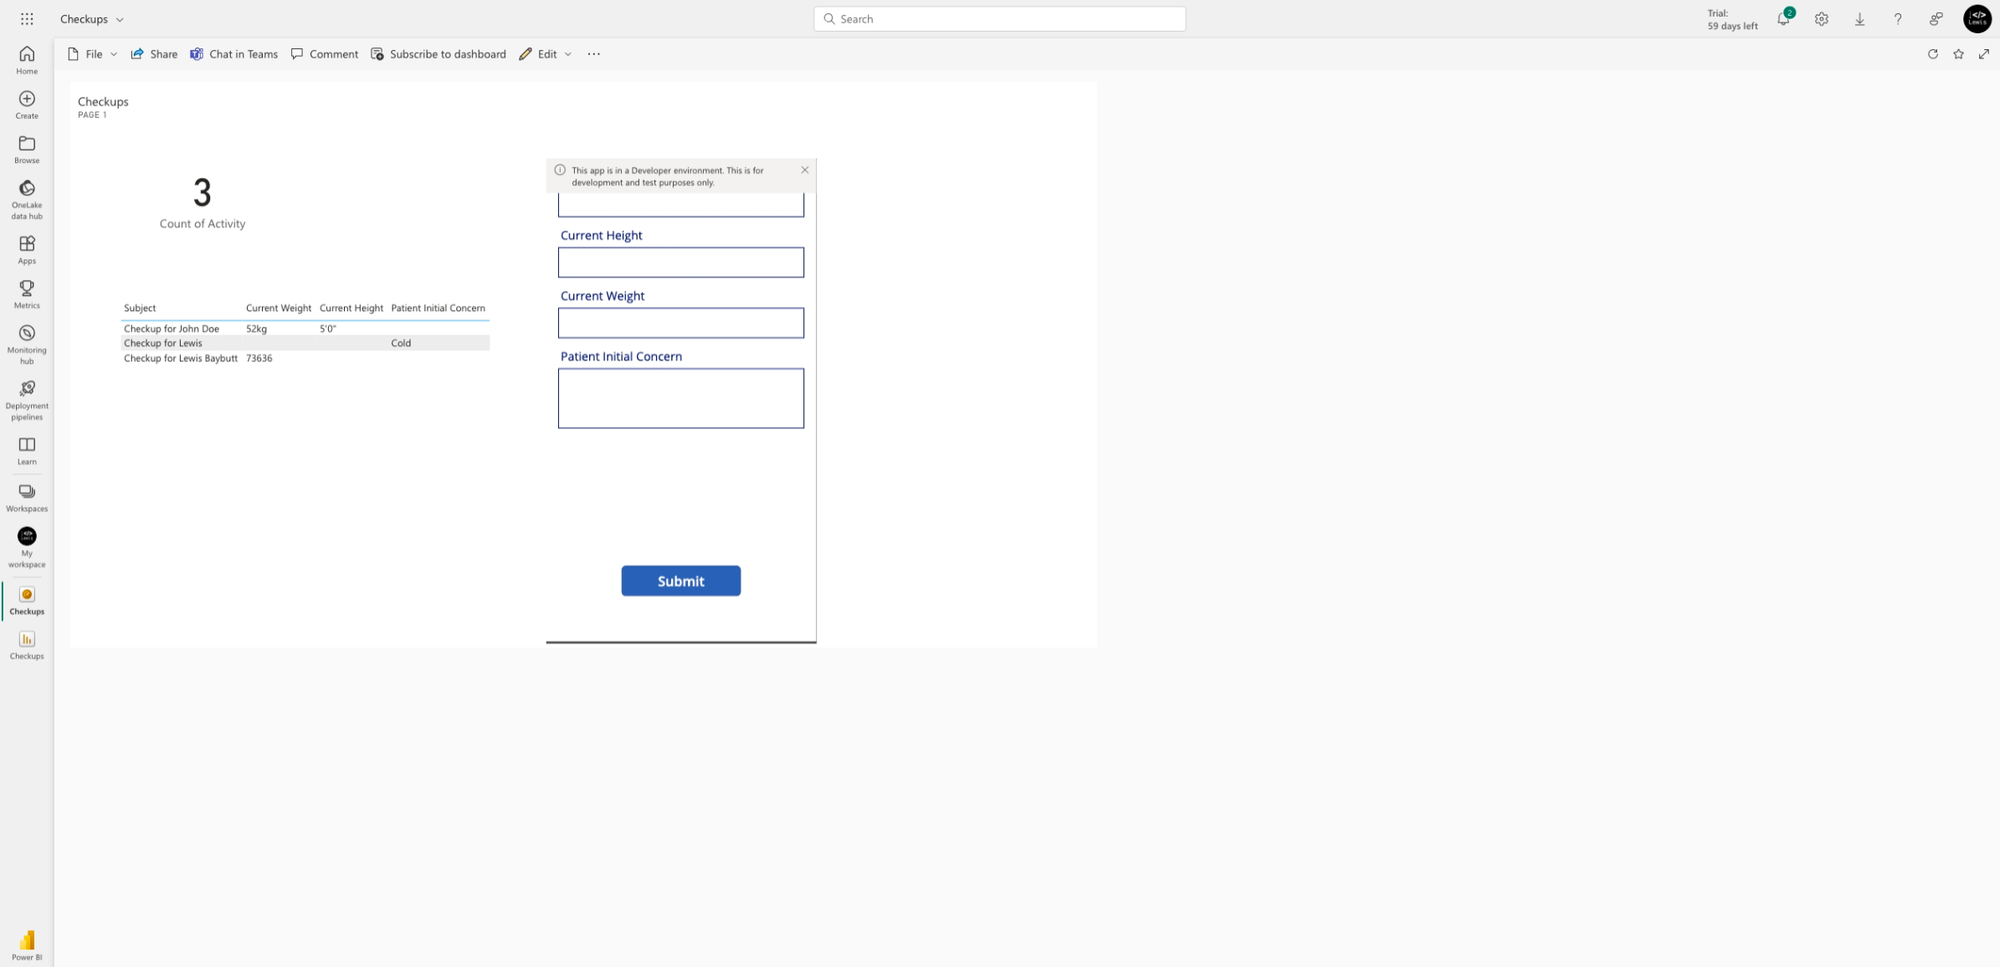The image size is (2000, 967).
Task: Click the notifications bell icon
Action: [1783, 19]
